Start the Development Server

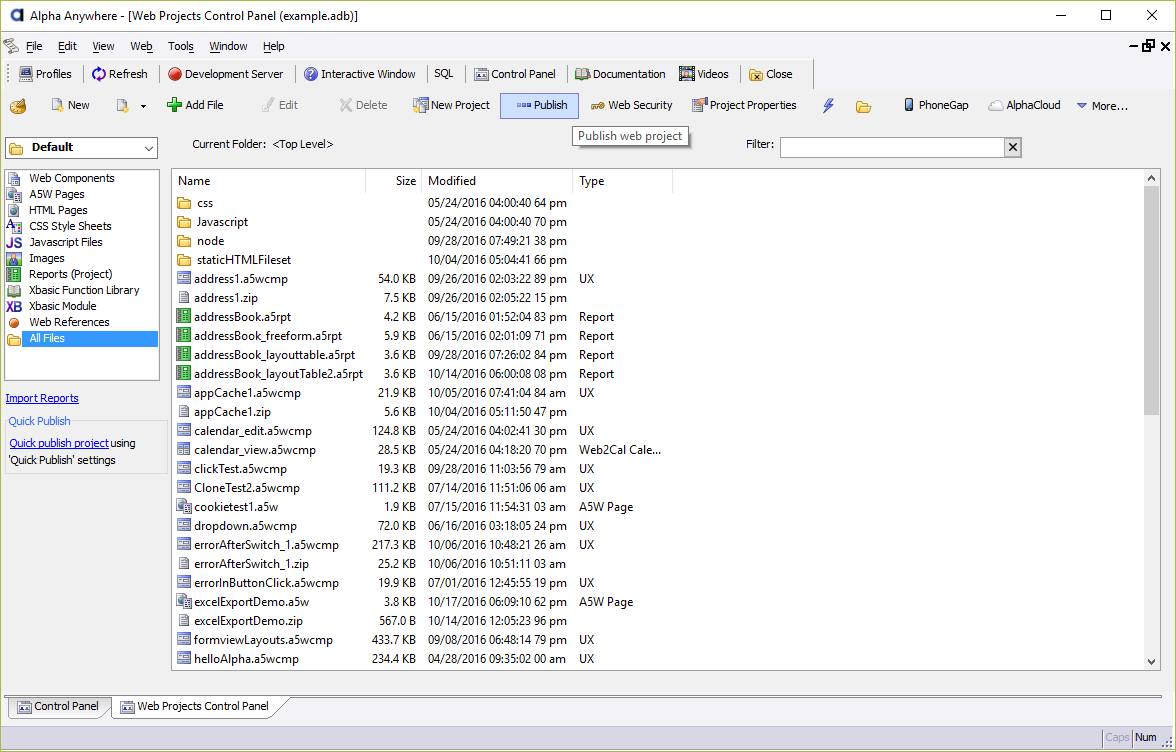click(x=226, y=74)
